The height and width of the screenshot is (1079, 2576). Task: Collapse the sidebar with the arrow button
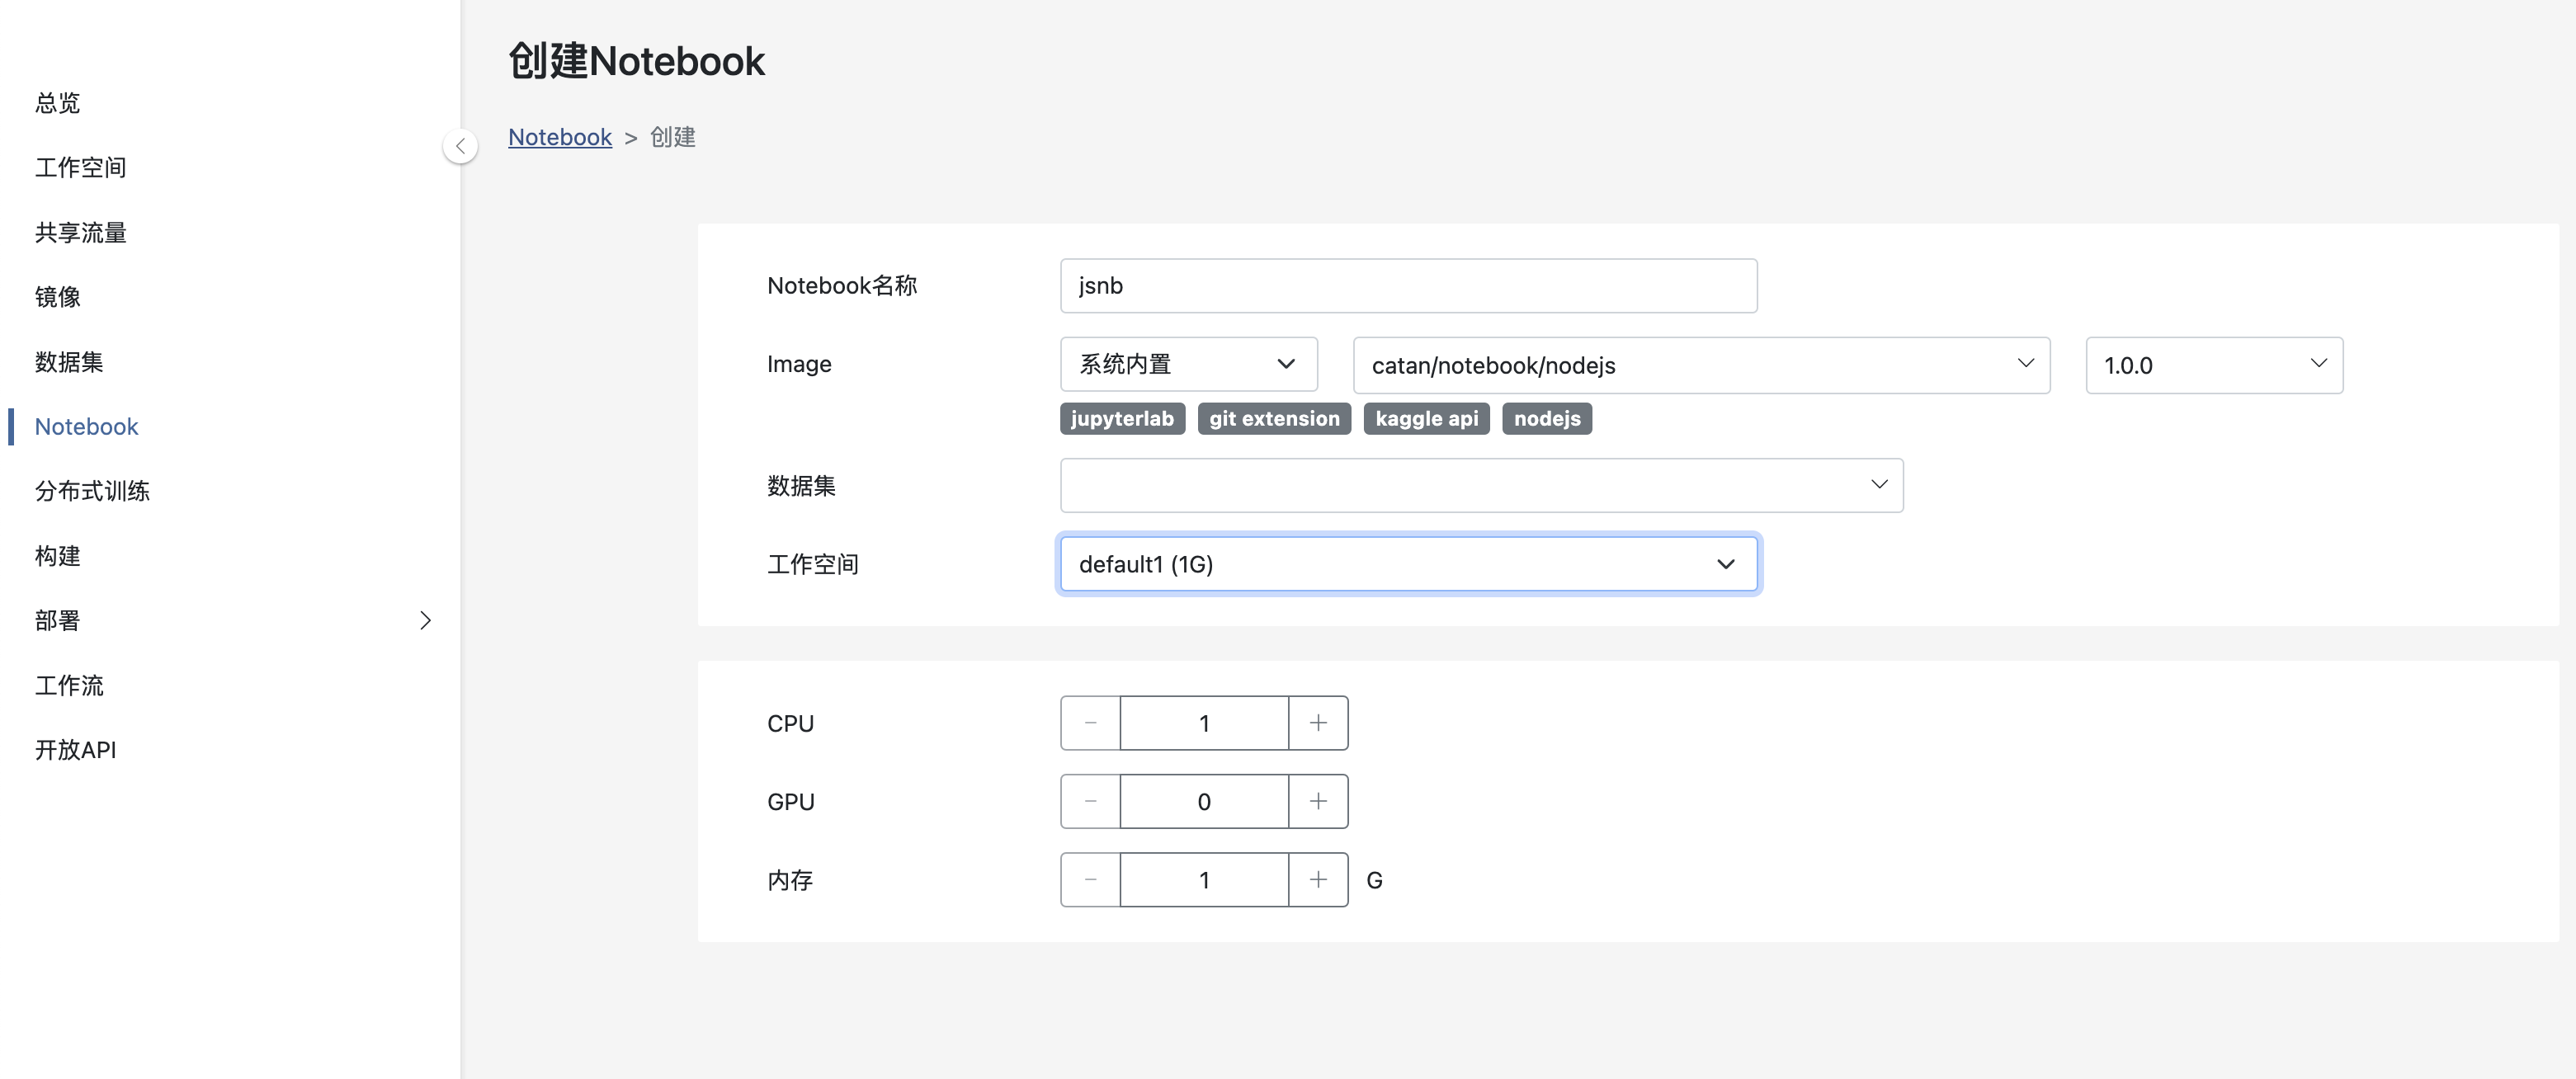460,146
